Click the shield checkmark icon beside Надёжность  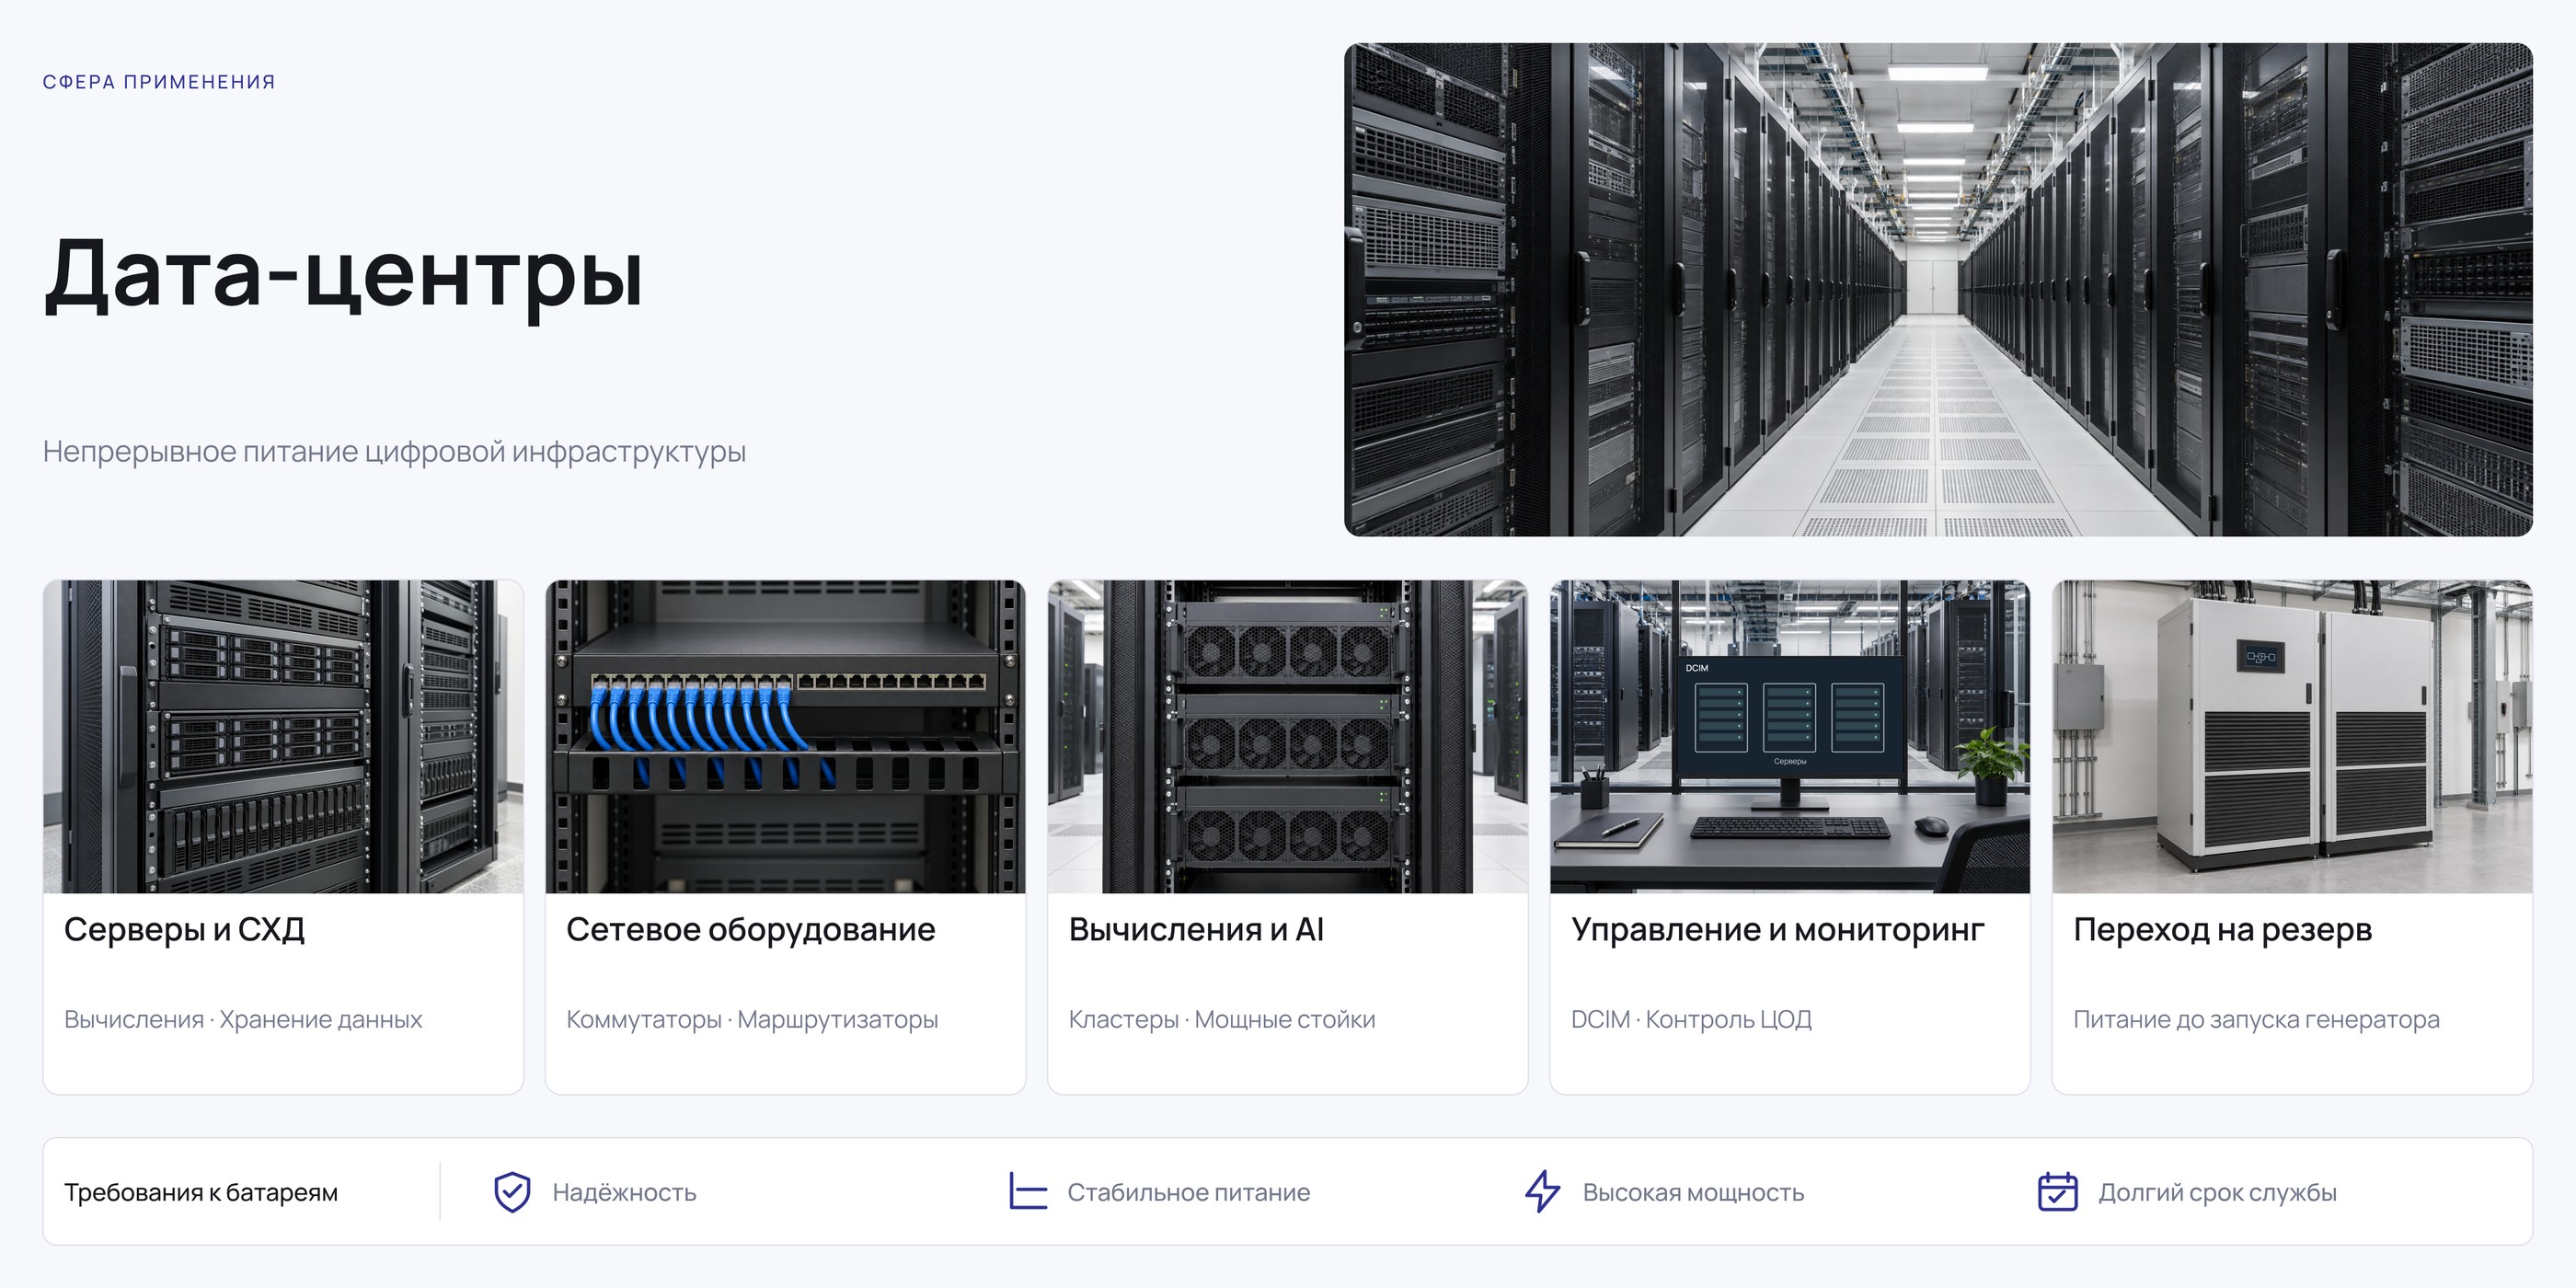coord(512,1192)
